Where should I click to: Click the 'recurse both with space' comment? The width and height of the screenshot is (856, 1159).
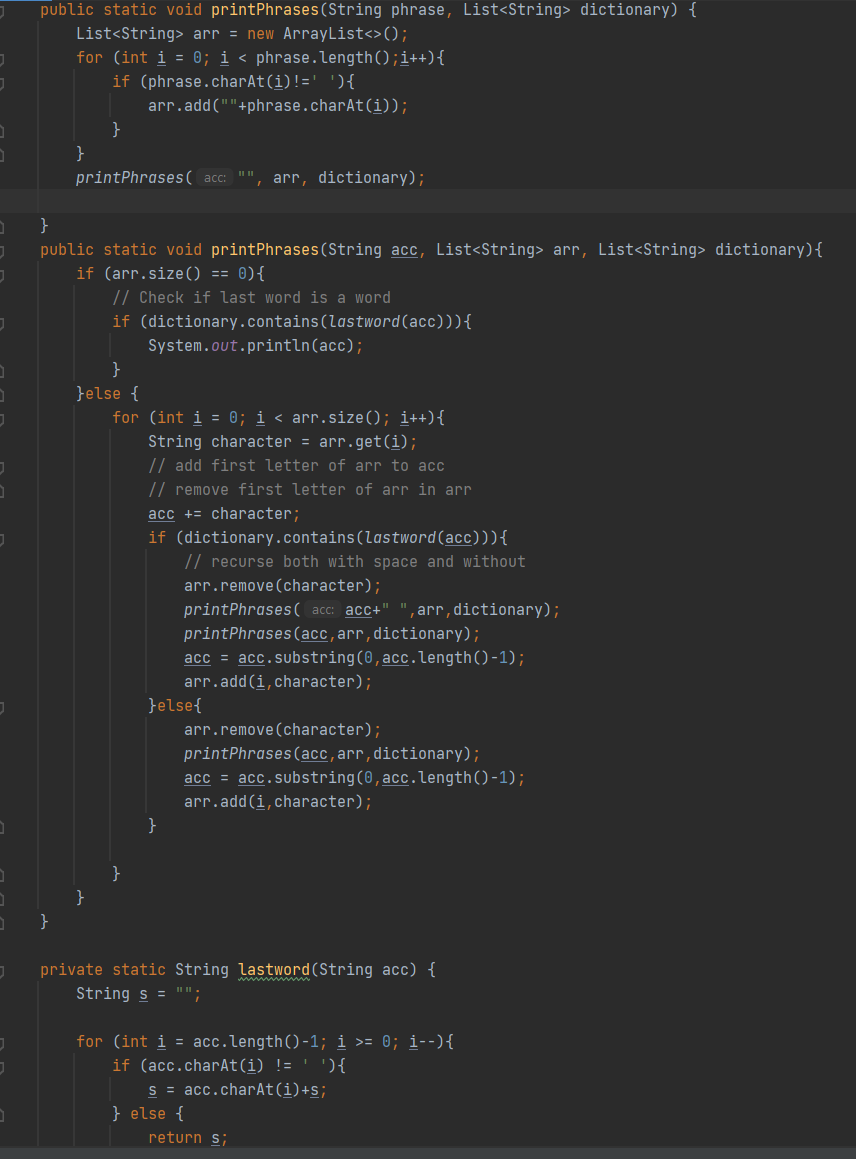point(354,562)
